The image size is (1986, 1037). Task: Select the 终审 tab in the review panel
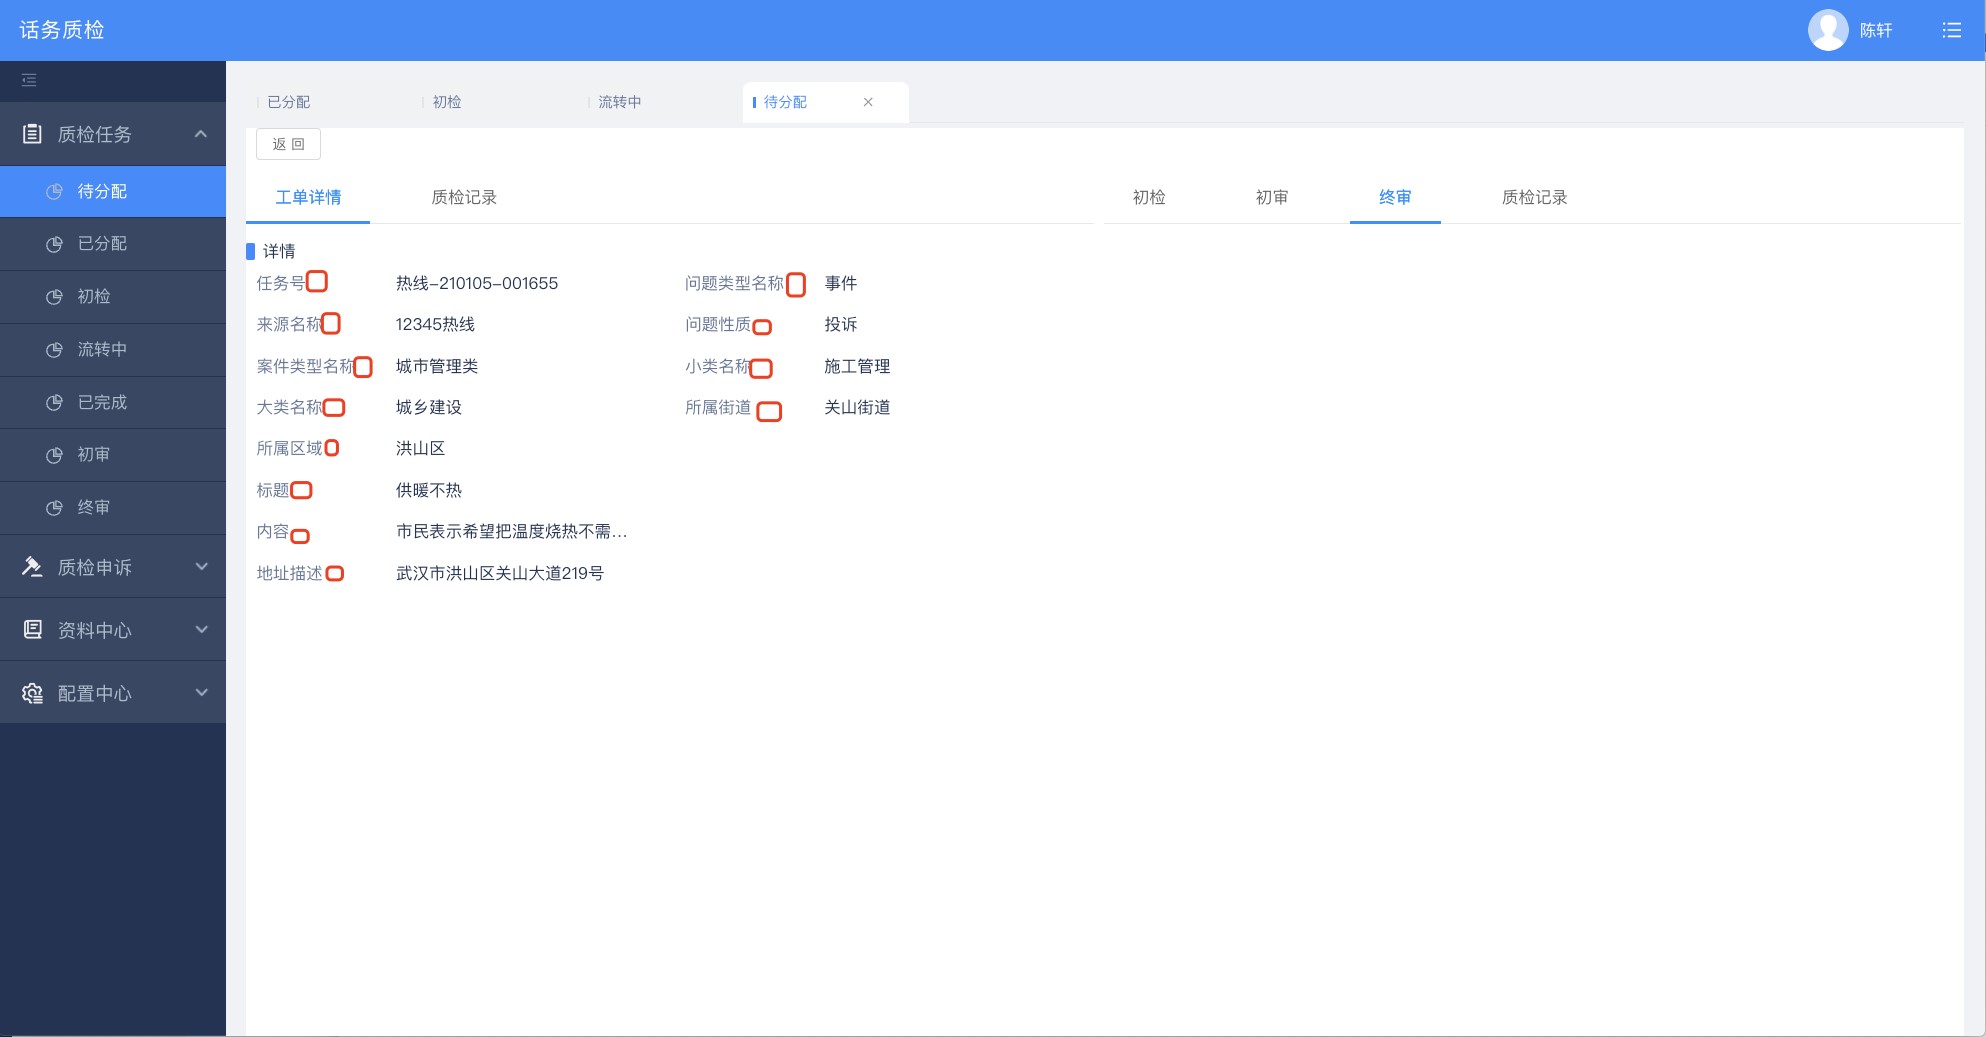pyautogui.click(x=1395, y=197)
